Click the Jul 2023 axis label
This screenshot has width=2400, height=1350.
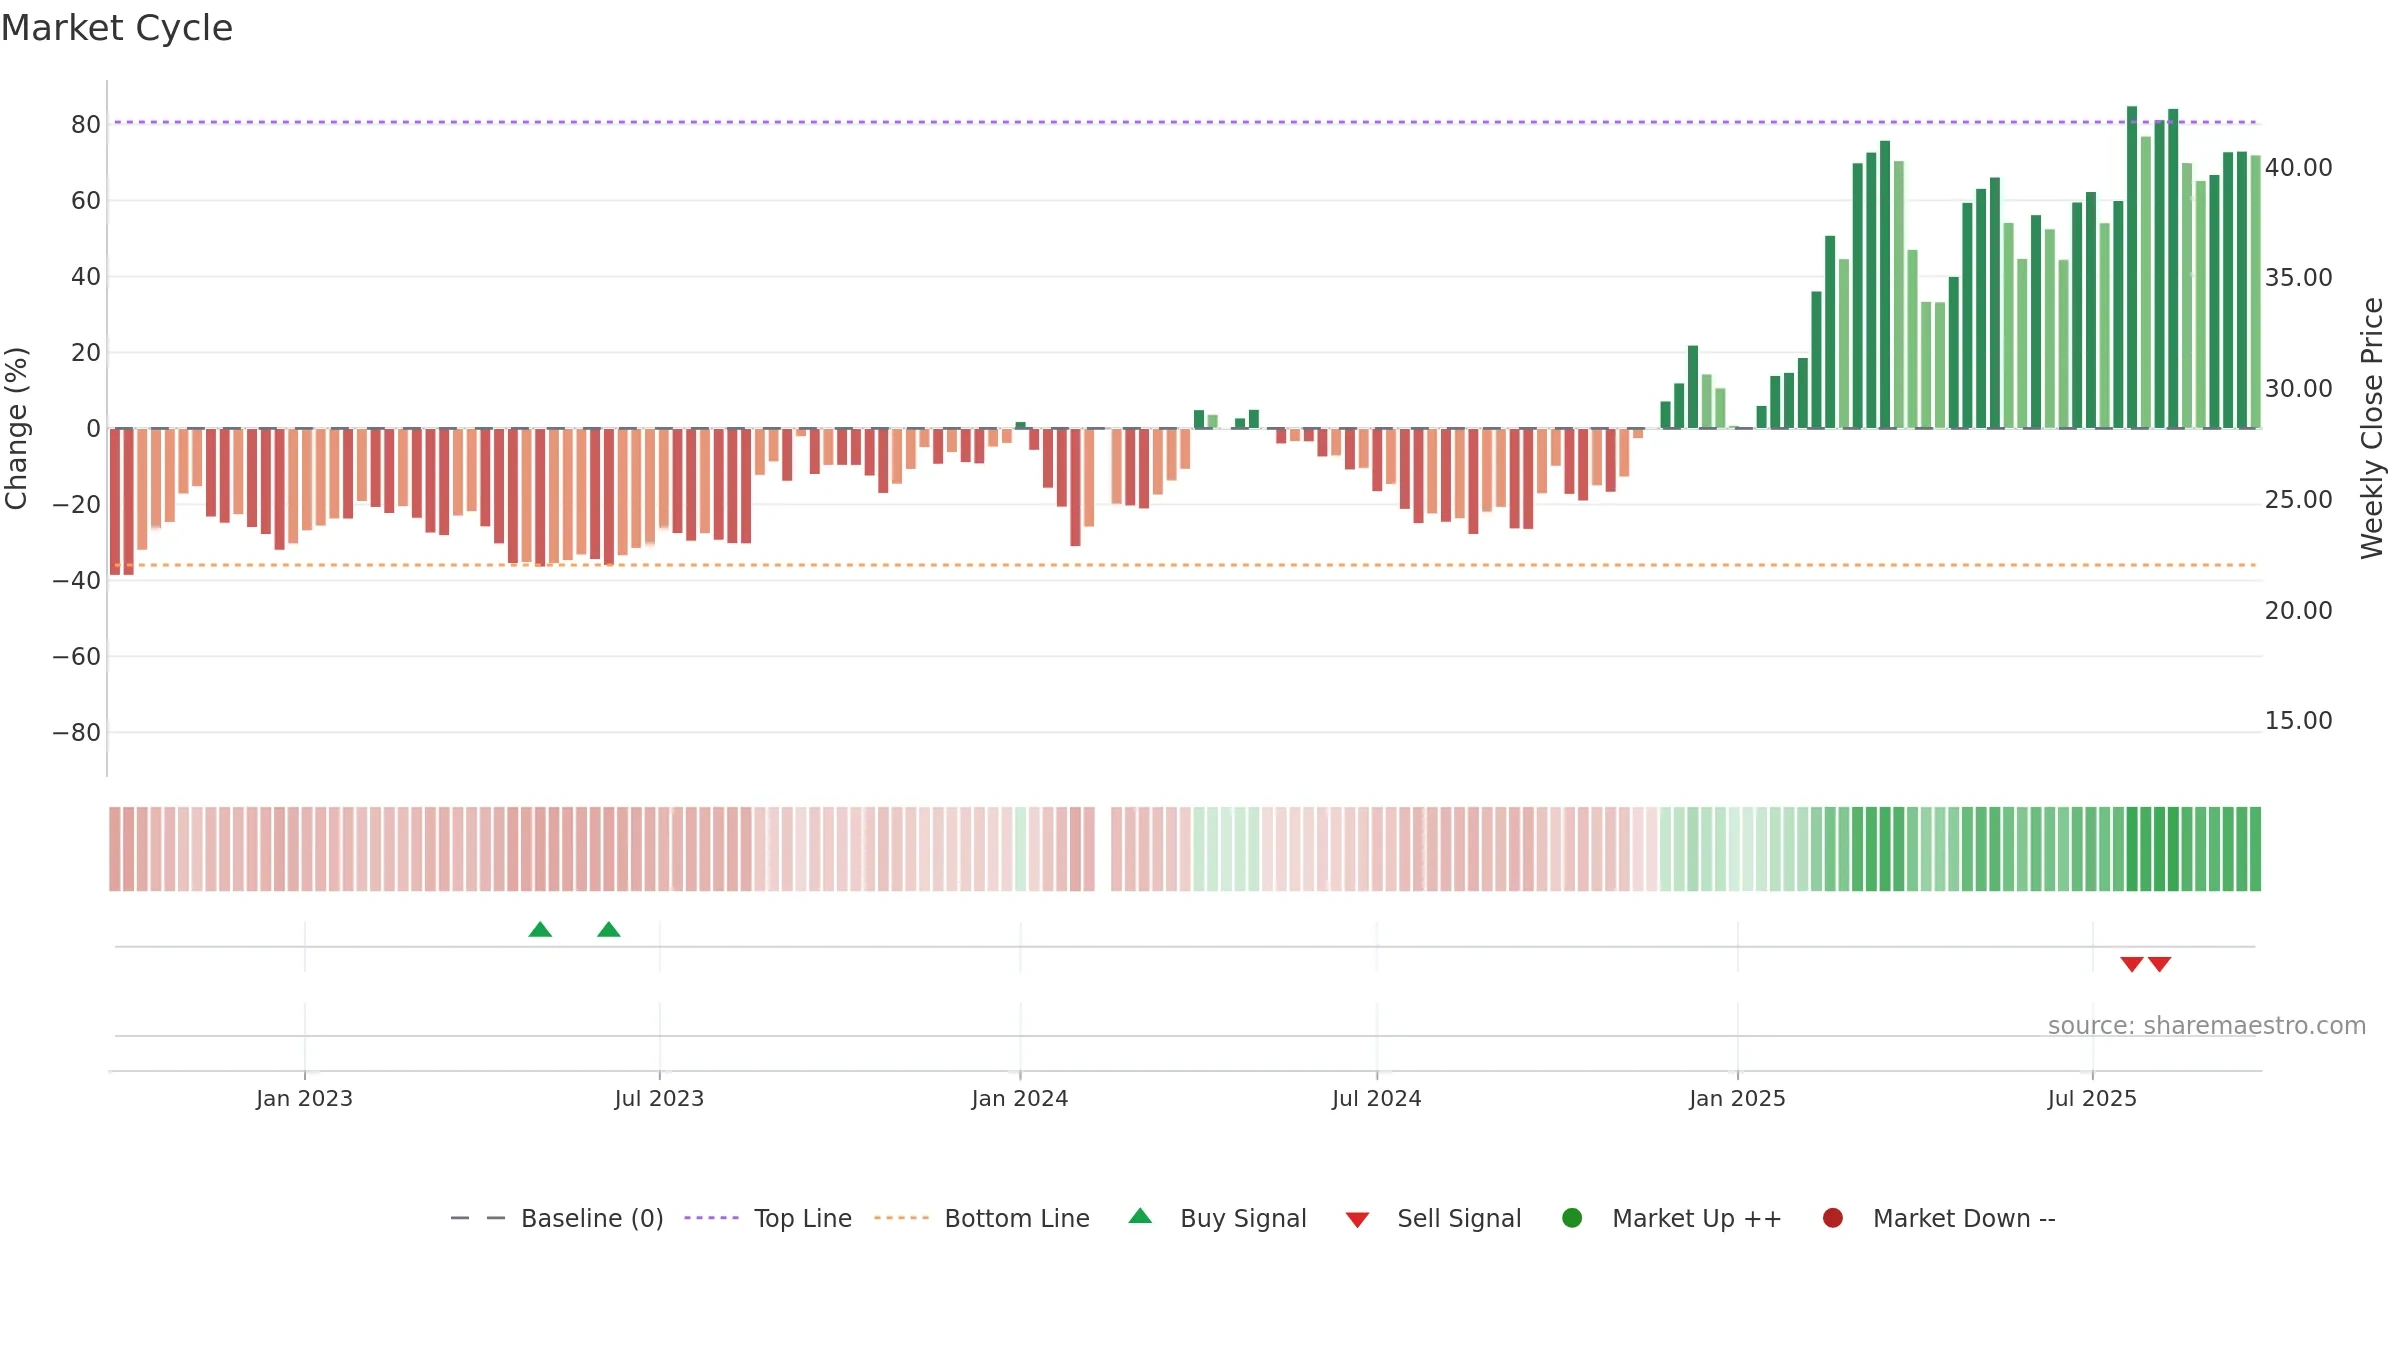tap(659, 1098)
